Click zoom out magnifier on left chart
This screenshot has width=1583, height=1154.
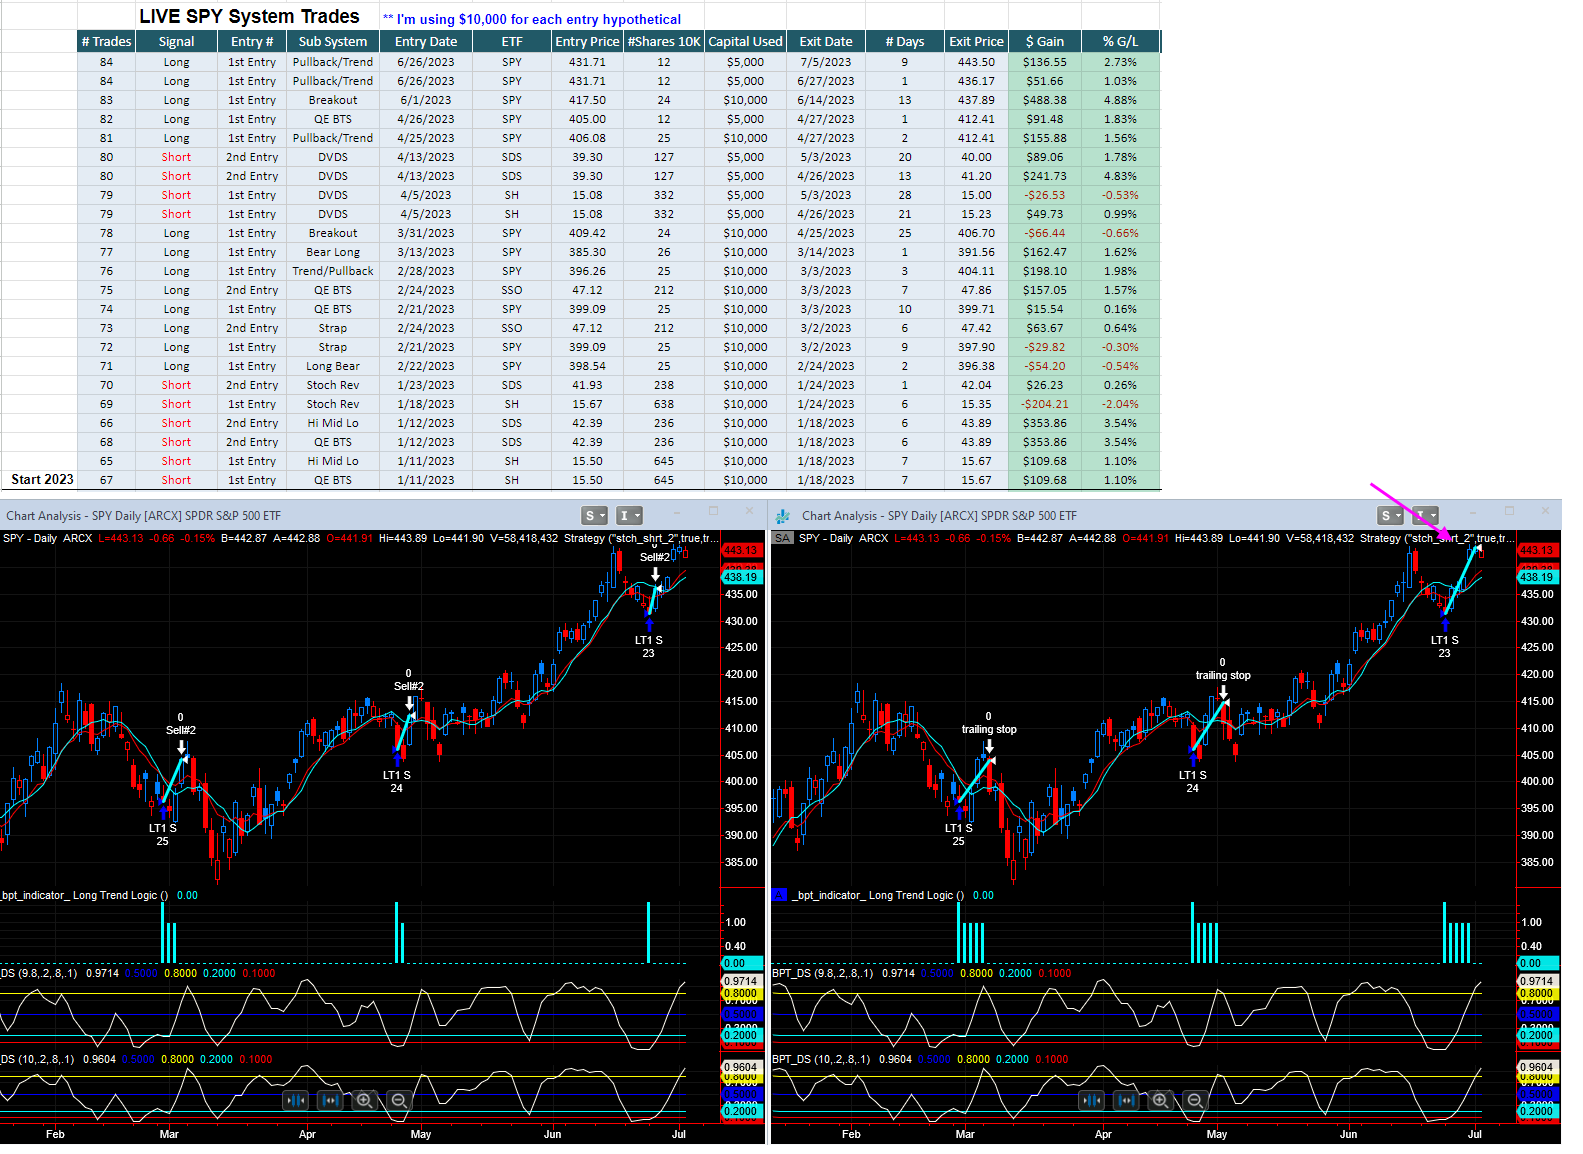[399, 1100]
